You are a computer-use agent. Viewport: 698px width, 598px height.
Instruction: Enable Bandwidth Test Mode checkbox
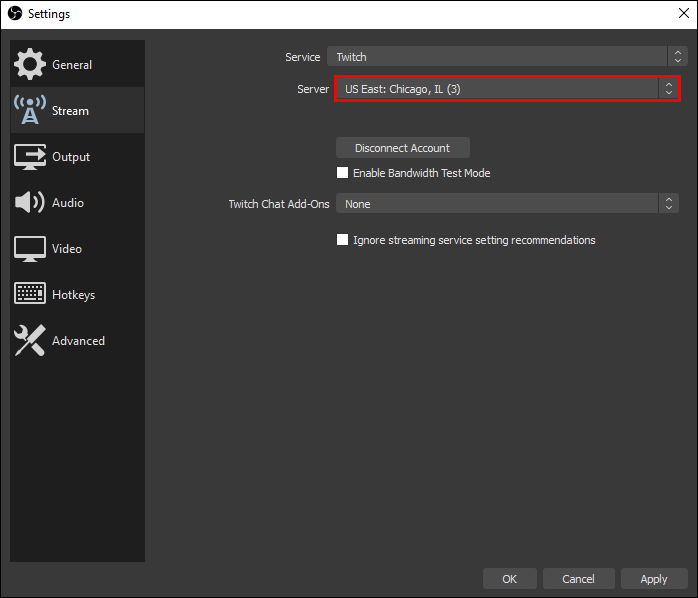click(343, 173)
